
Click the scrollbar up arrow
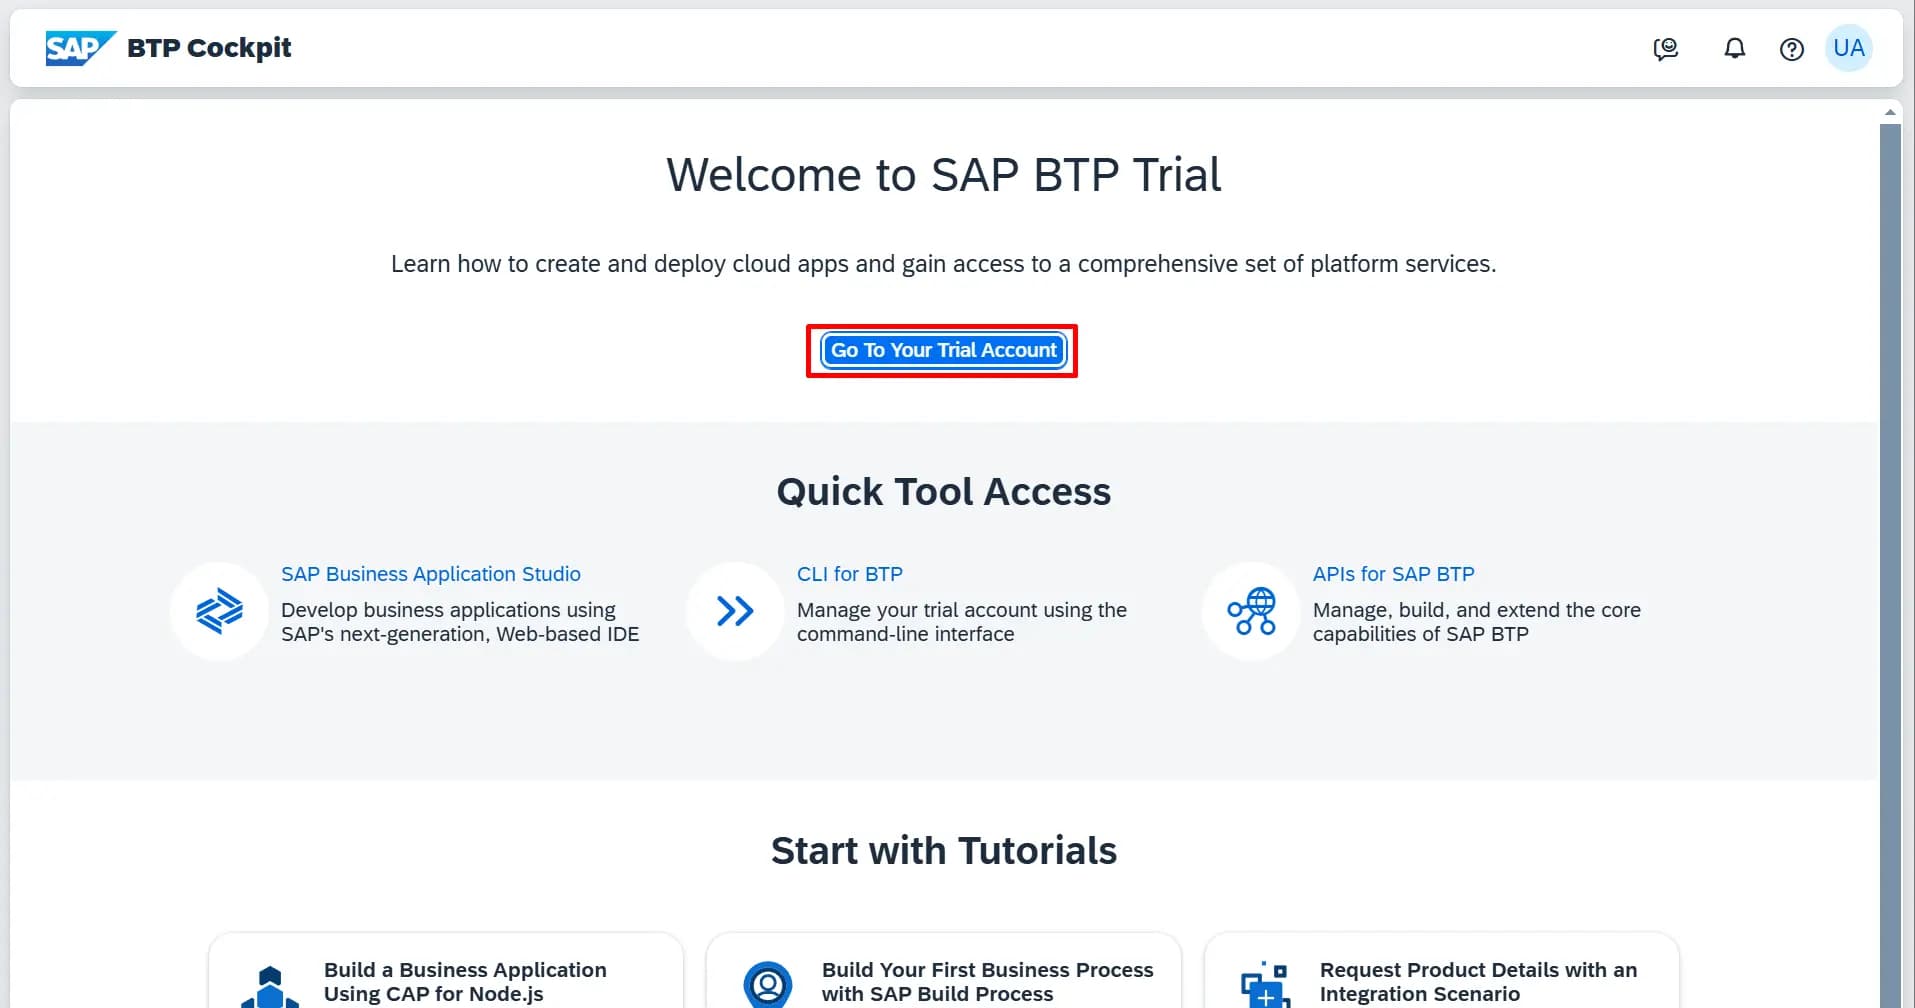coord(1890,112)
